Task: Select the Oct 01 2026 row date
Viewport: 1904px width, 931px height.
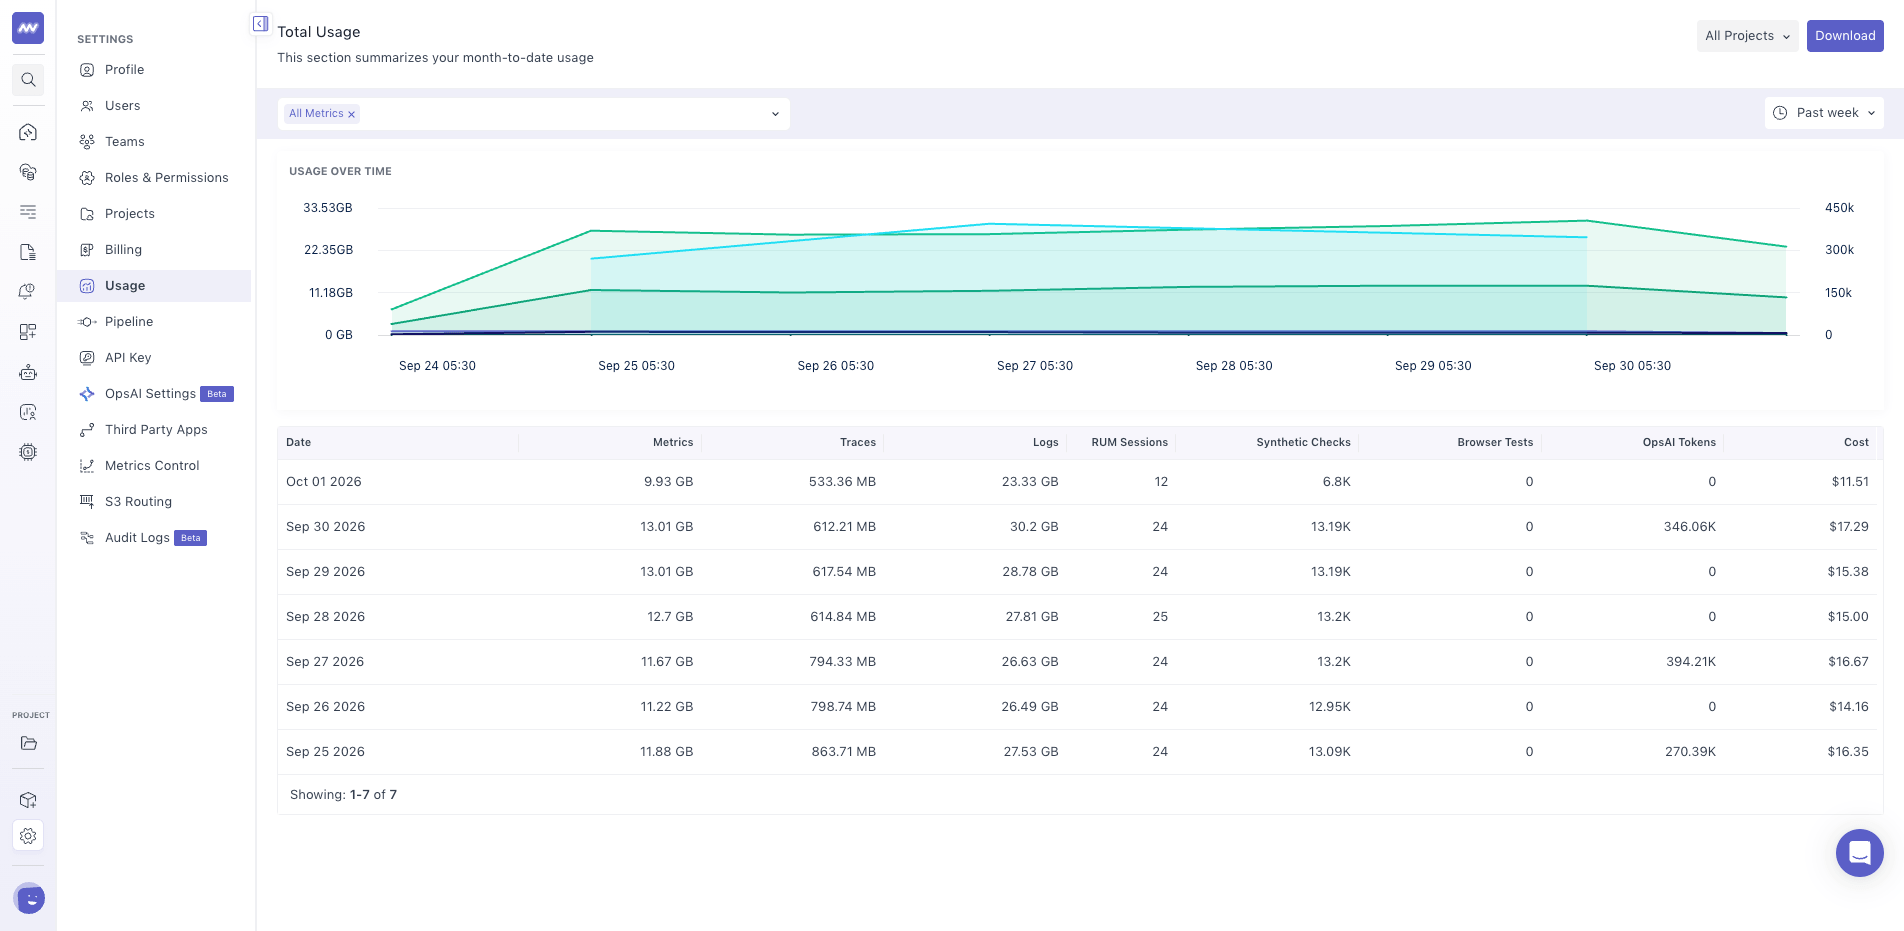Action: [323, 482]
